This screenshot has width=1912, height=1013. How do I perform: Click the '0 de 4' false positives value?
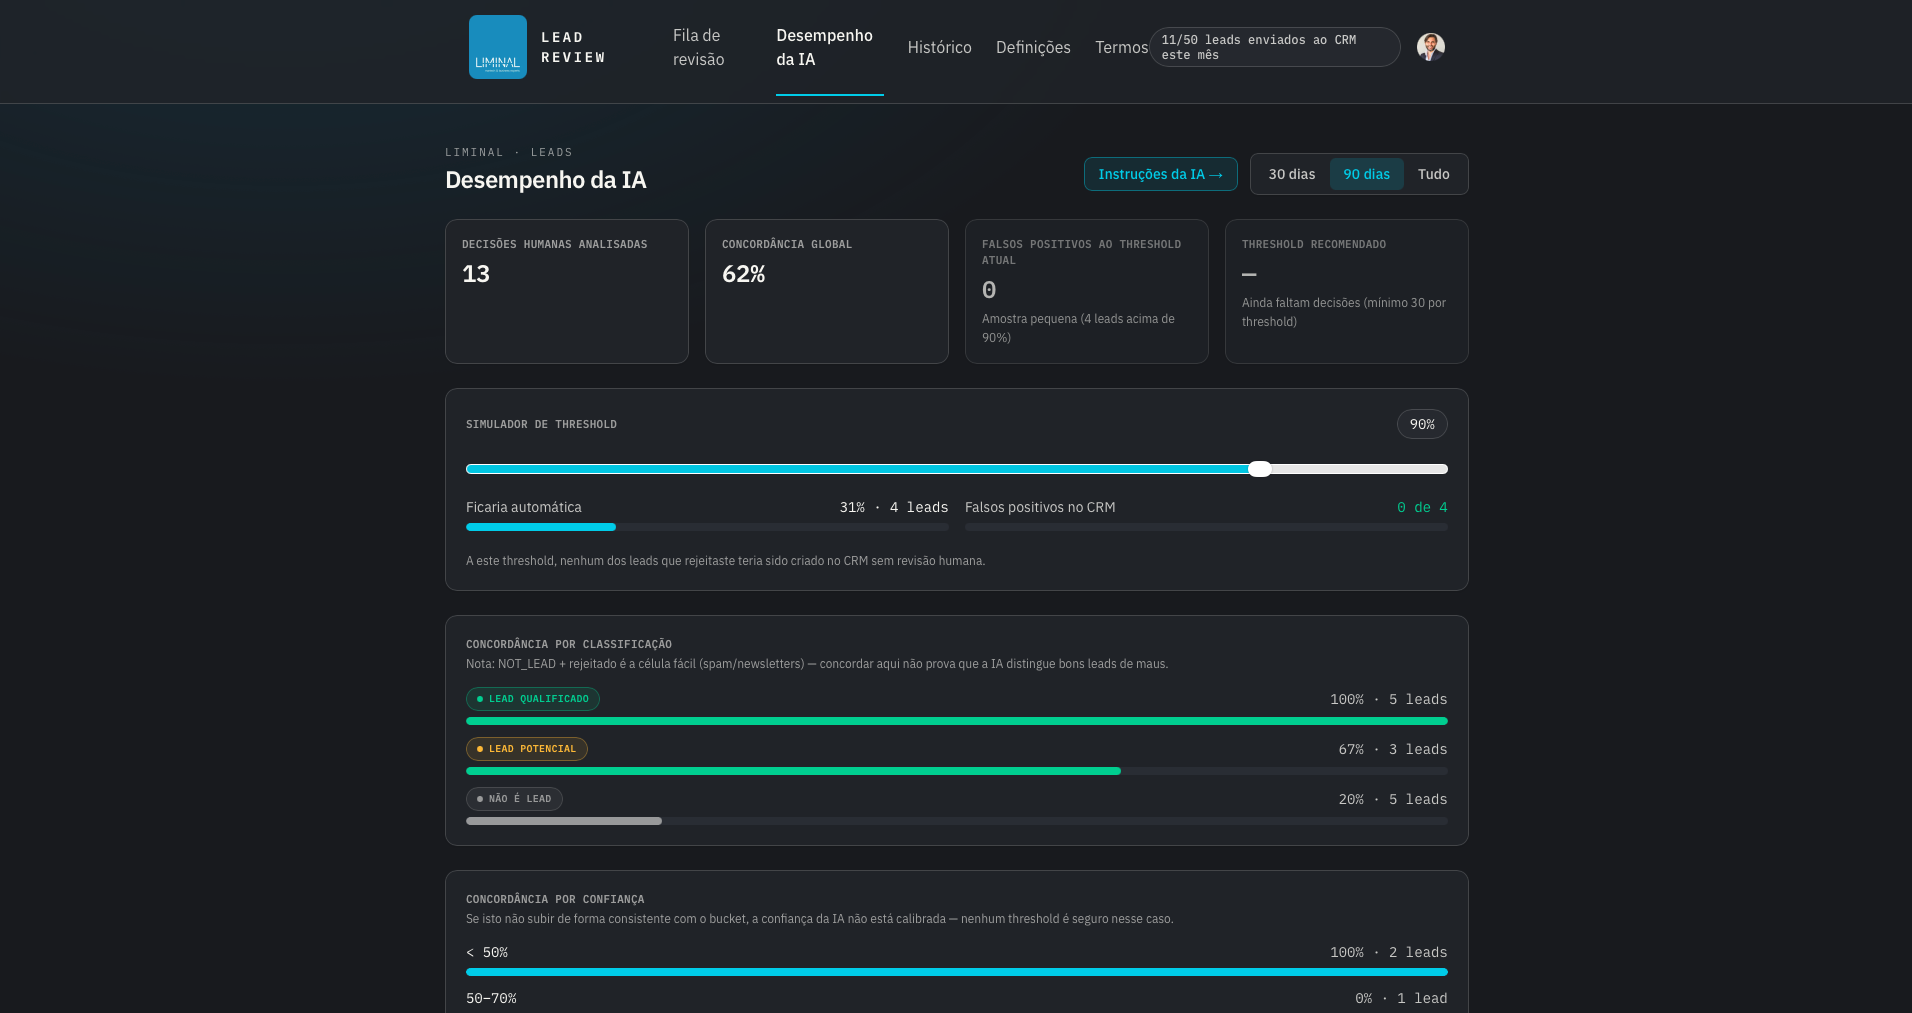tap(1422, 507)
